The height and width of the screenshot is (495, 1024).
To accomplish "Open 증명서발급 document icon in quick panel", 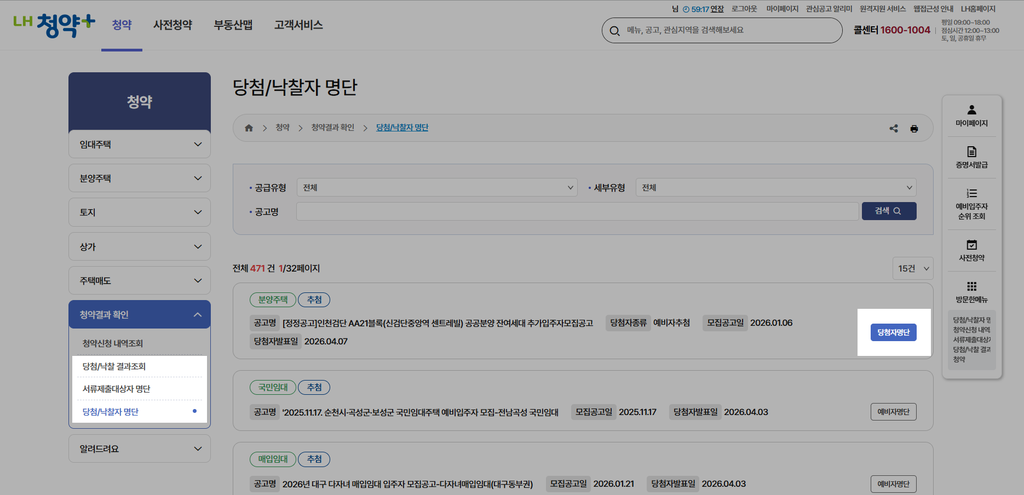I will [971, 152].
